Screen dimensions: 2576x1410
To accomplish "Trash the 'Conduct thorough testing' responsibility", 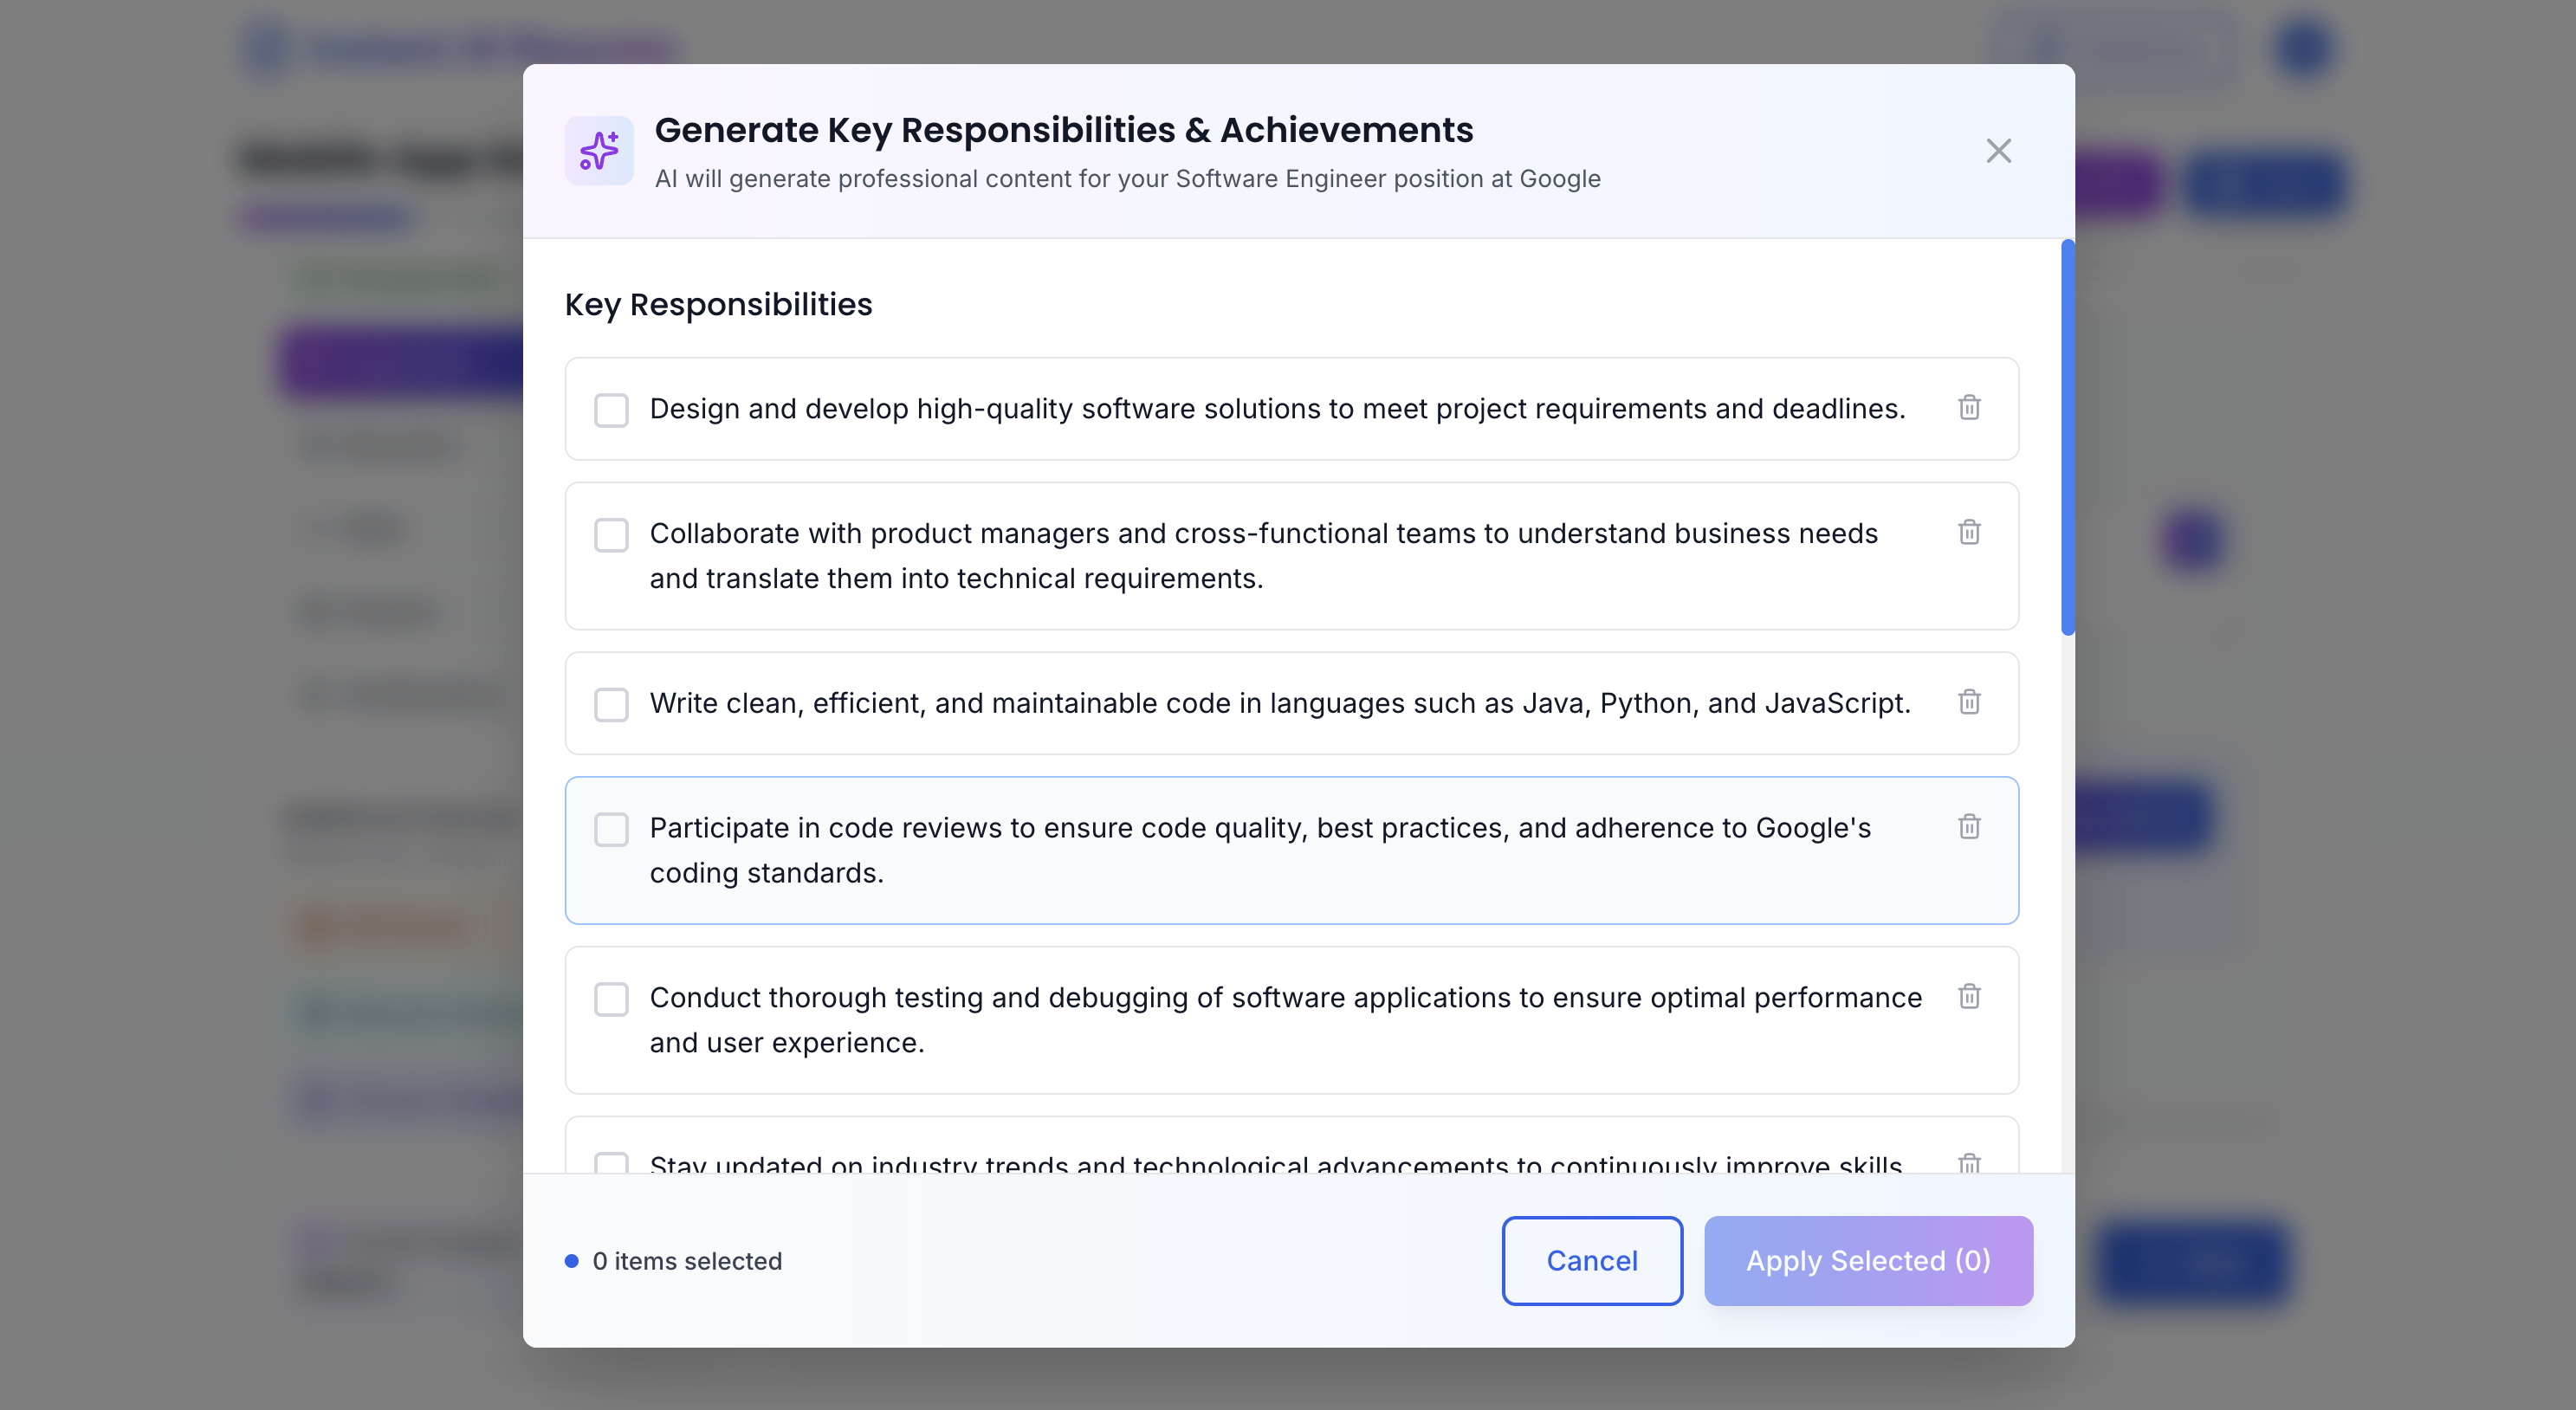I will (x=1969, y=997).
